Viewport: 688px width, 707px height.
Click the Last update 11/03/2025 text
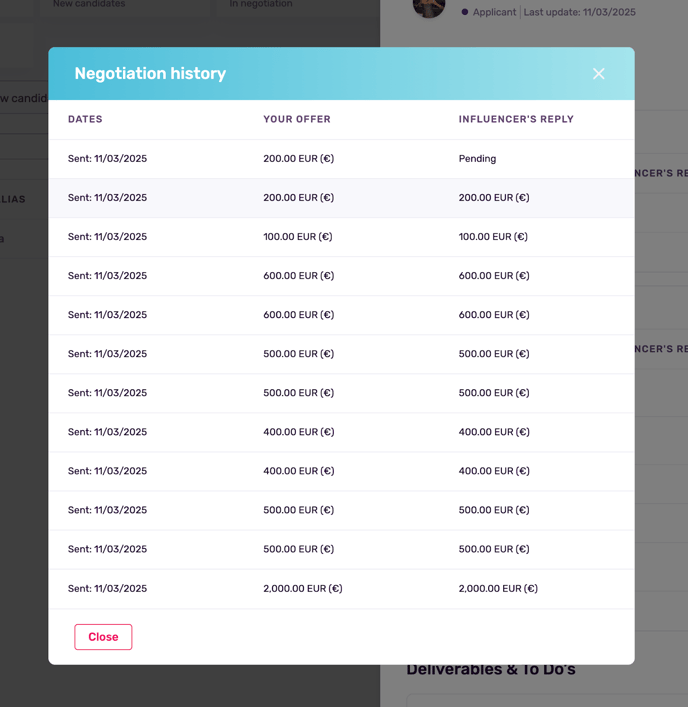pos(579,12)
